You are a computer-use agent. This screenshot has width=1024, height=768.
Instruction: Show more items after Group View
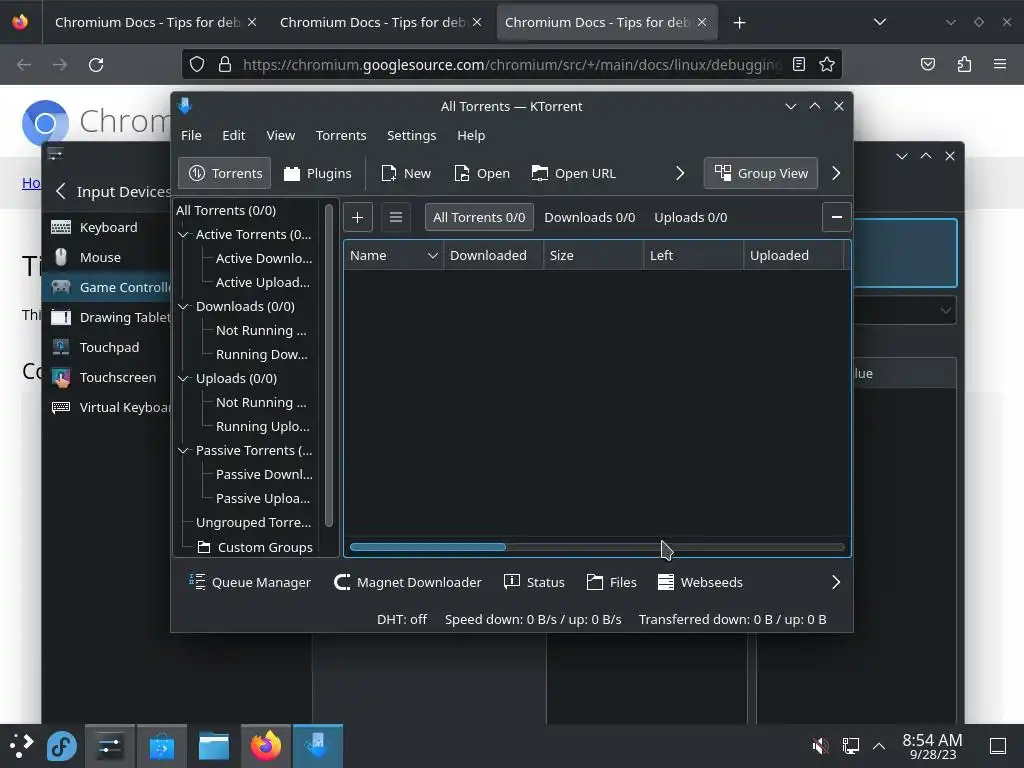pos(836,173)
